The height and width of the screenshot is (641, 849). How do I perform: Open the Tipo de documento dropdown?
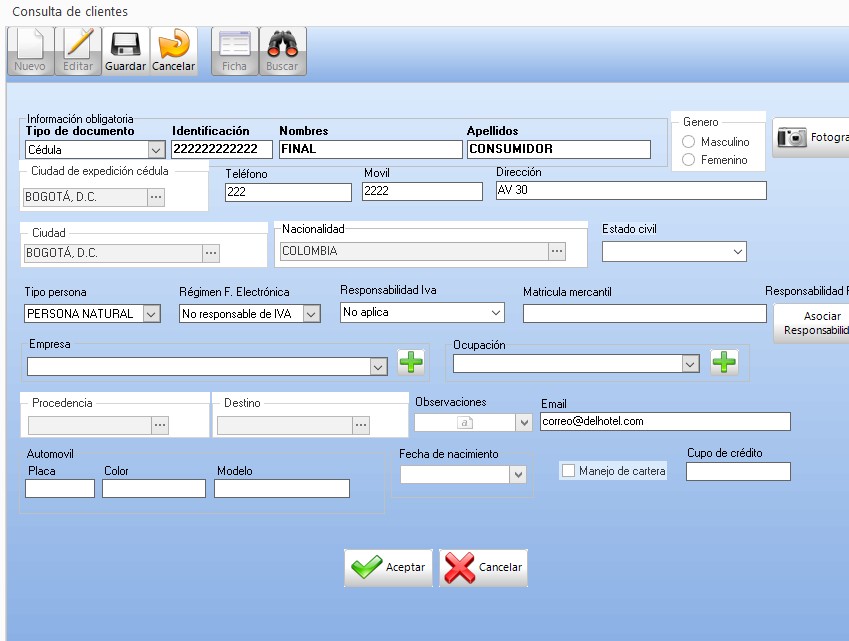click(x=156, y=150)
